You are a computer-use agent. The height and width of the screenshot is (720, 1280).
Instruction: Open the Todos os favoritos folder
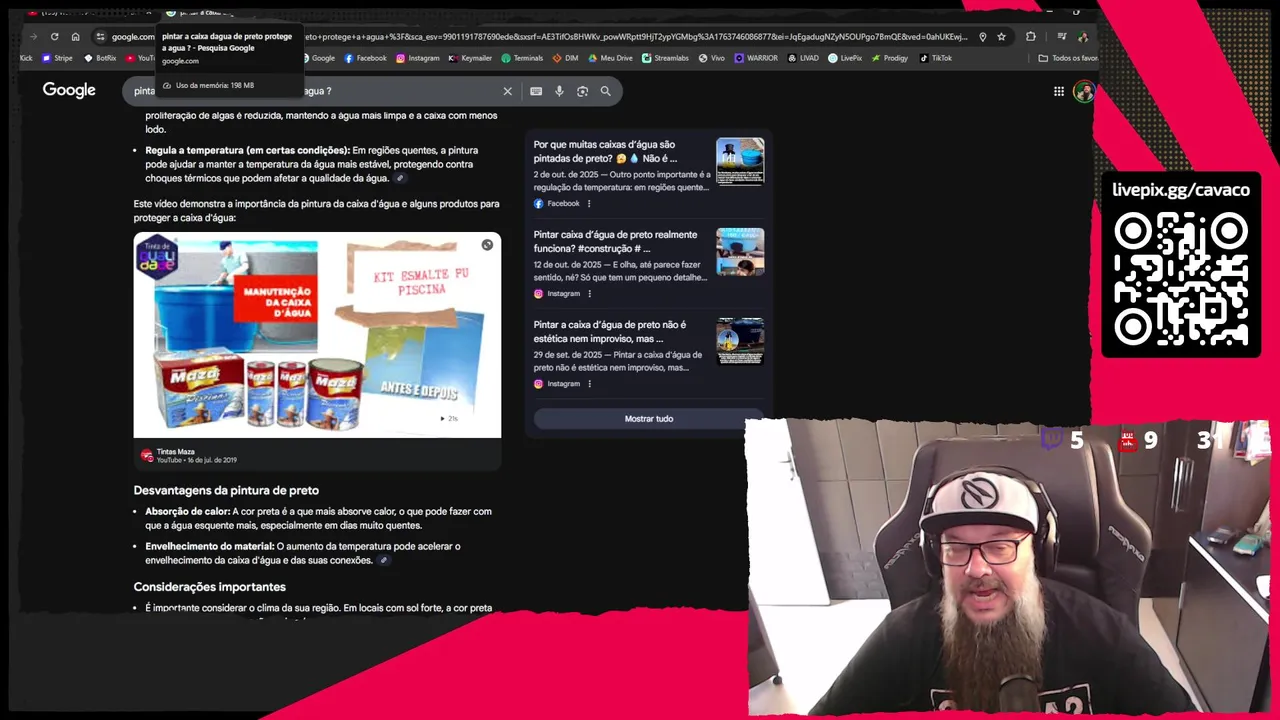coord(1068,58)
